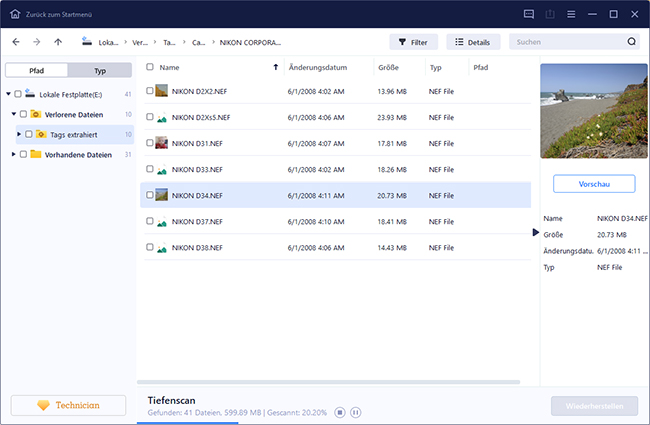Go back with the left arrow

pyautogui.click(x=16, y=42)
